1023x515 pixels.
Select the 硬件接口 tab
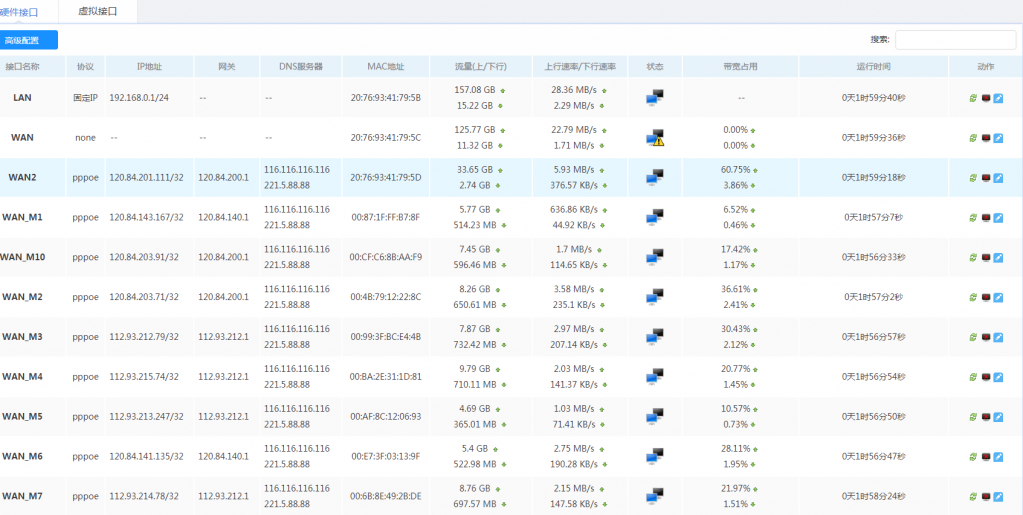pos(24,11)
